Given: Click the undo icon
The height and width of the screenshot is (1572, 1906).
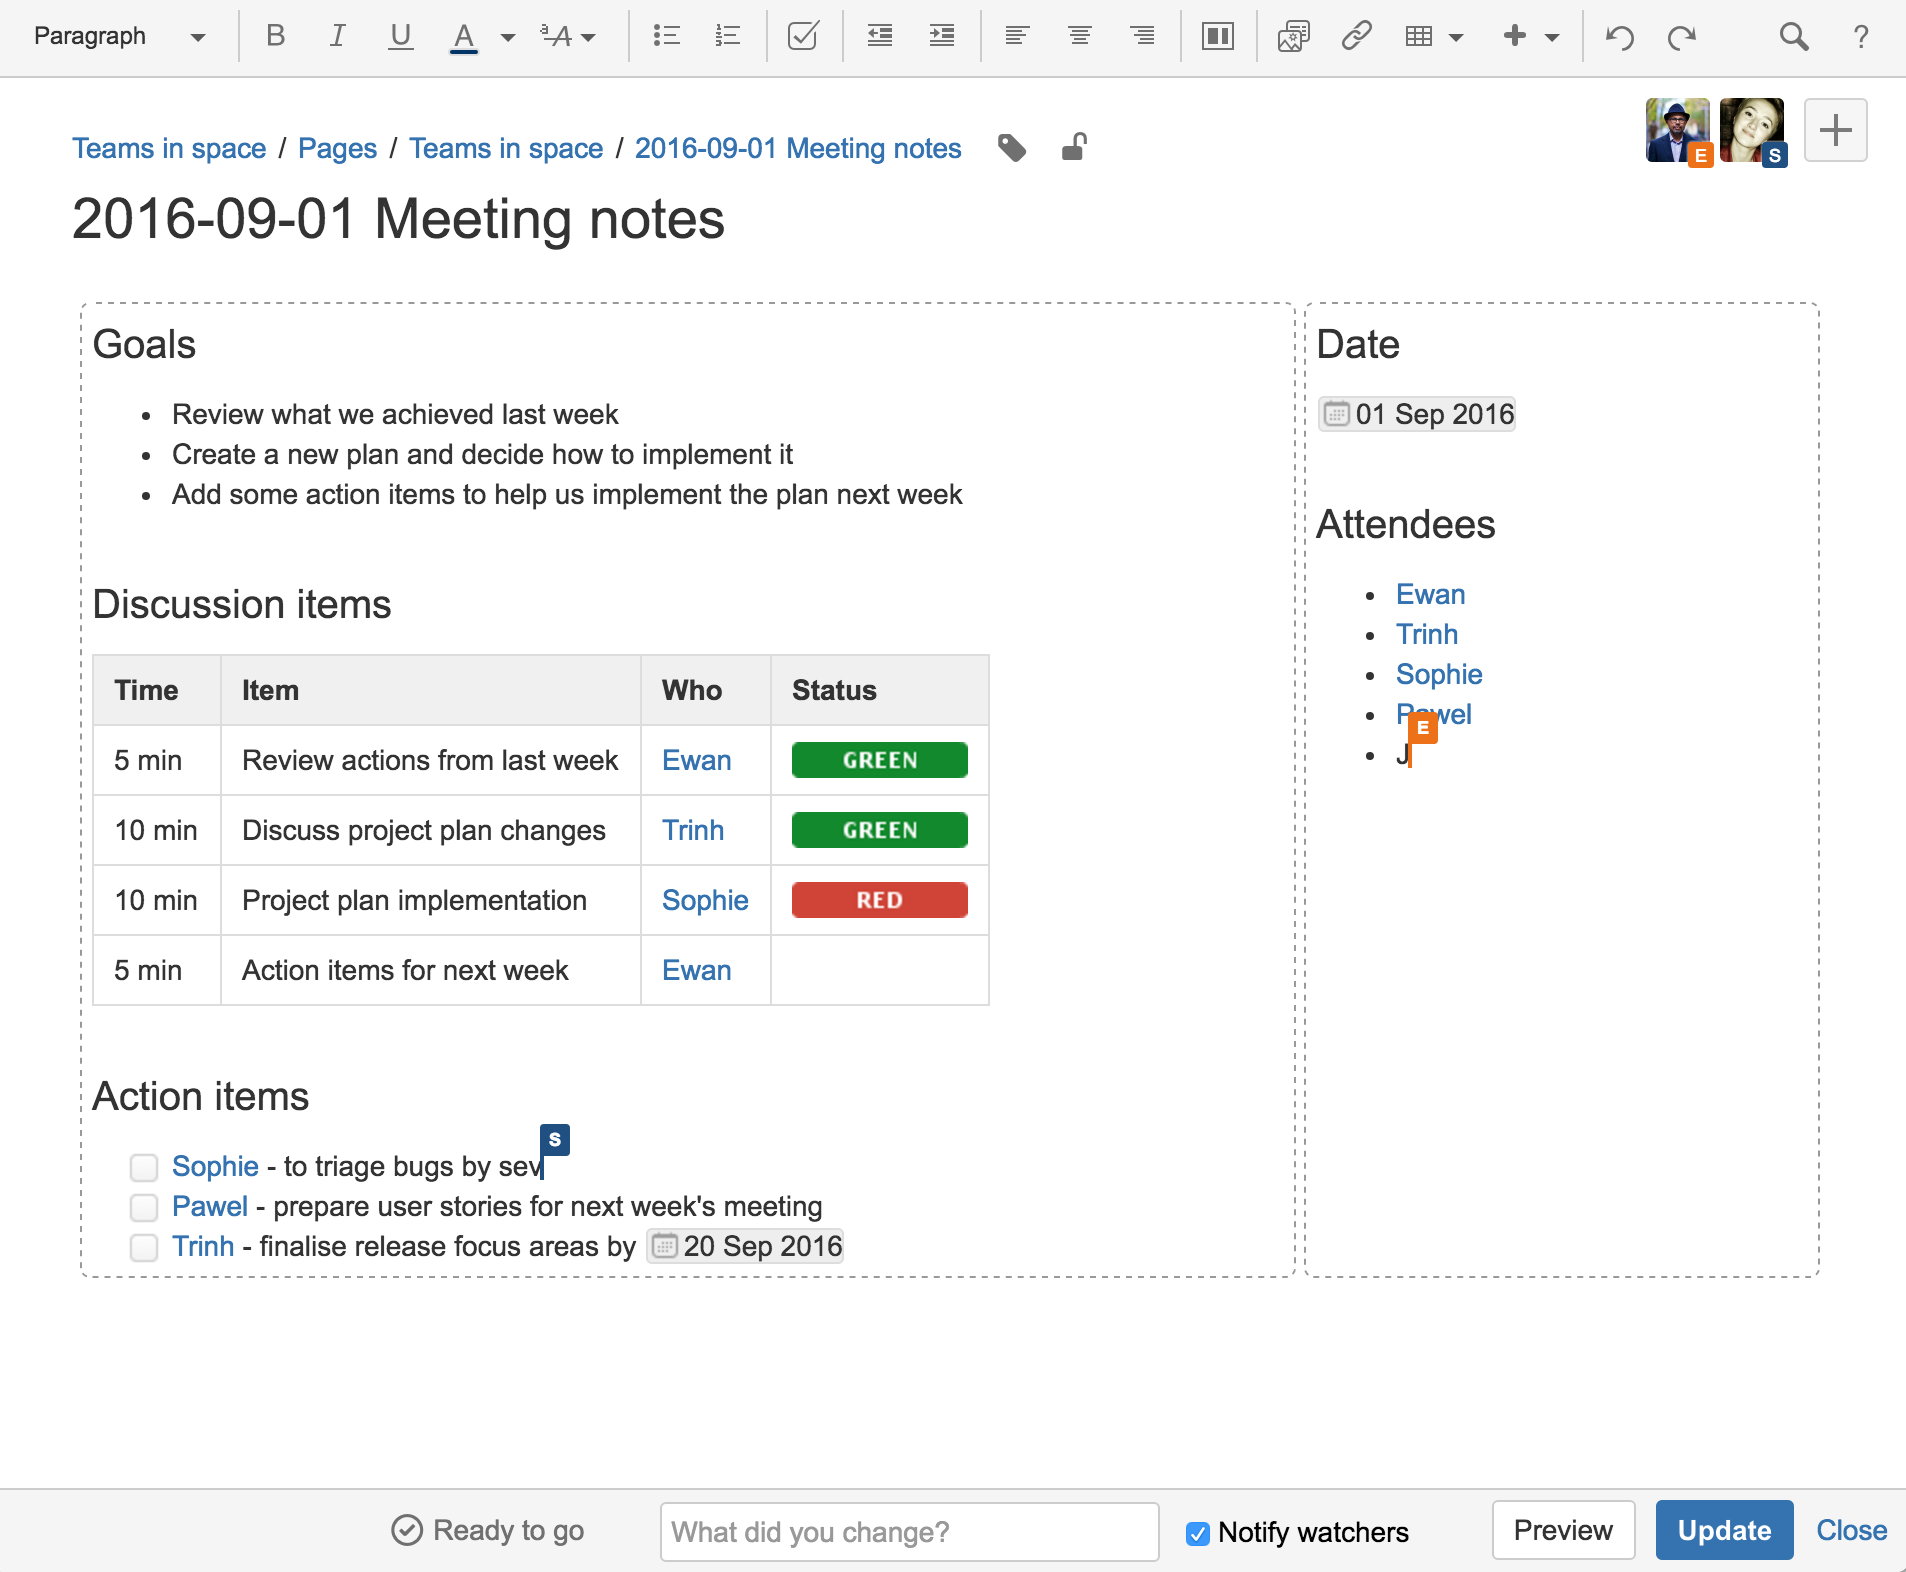Looking at the screenshot, I should click(1619, 37).
